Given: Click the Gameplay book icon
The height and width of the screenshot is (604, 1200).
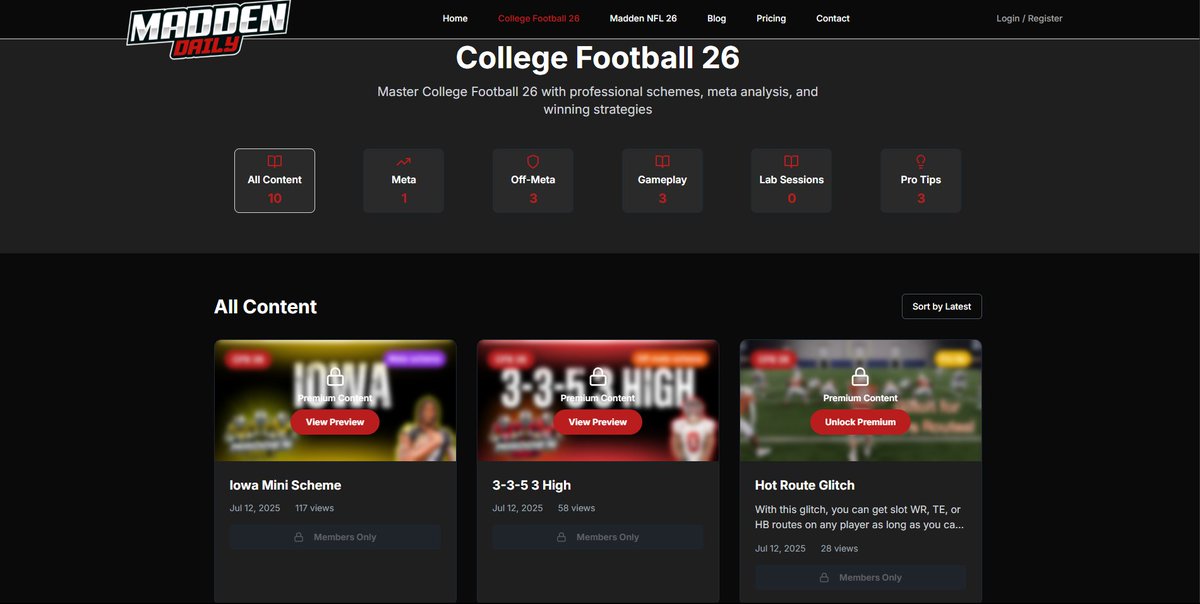Looking at the screenshot, I should (662, 161).
